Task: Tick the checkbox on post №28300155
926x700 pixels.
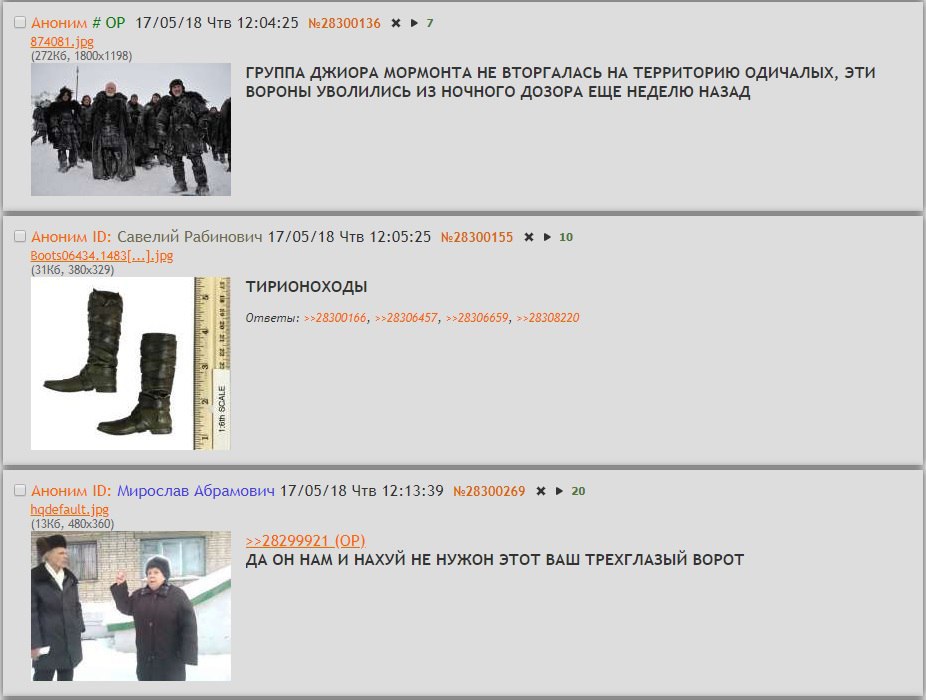Action: [x=20, y=236]
